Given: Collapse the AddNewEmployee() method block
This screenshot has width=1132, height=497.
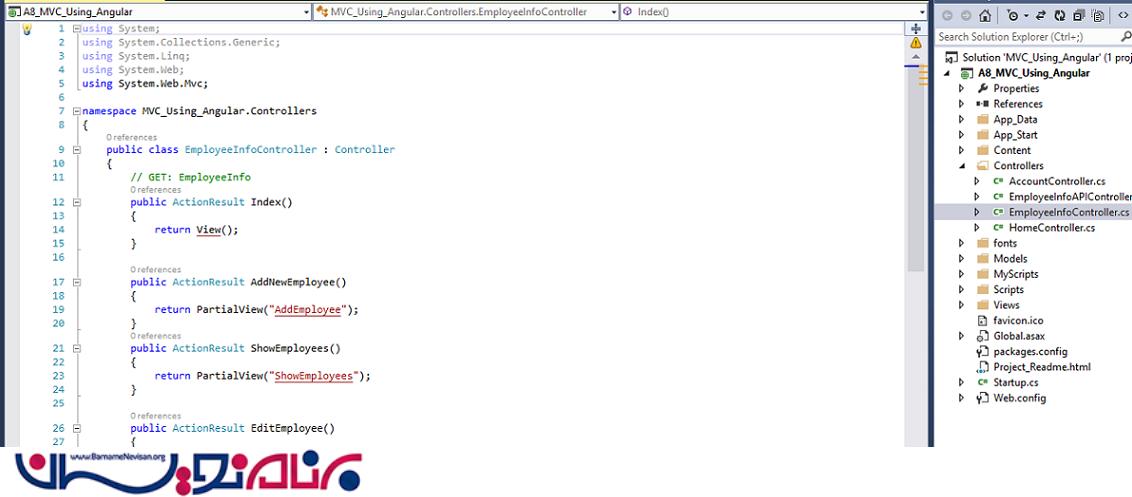Looking at the screenshot, I should [x=77, y=282].
